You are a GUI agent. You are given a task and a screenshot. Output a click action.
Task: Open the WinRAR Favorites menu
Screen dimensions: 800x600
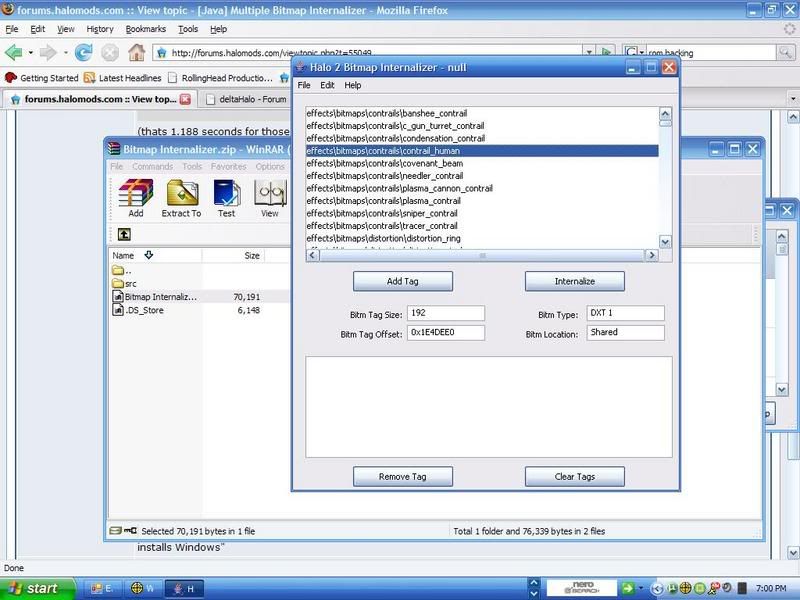(229, 166)
